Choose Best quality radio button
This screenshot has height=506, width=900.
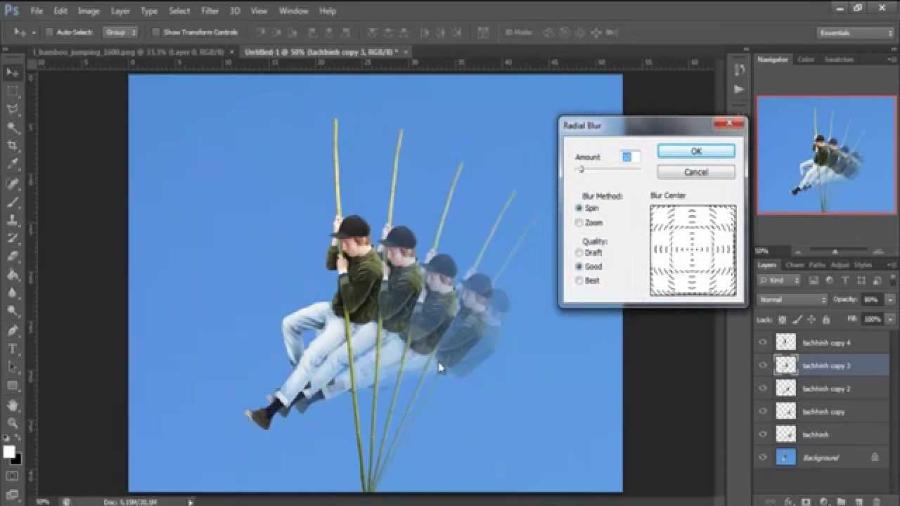580,281
